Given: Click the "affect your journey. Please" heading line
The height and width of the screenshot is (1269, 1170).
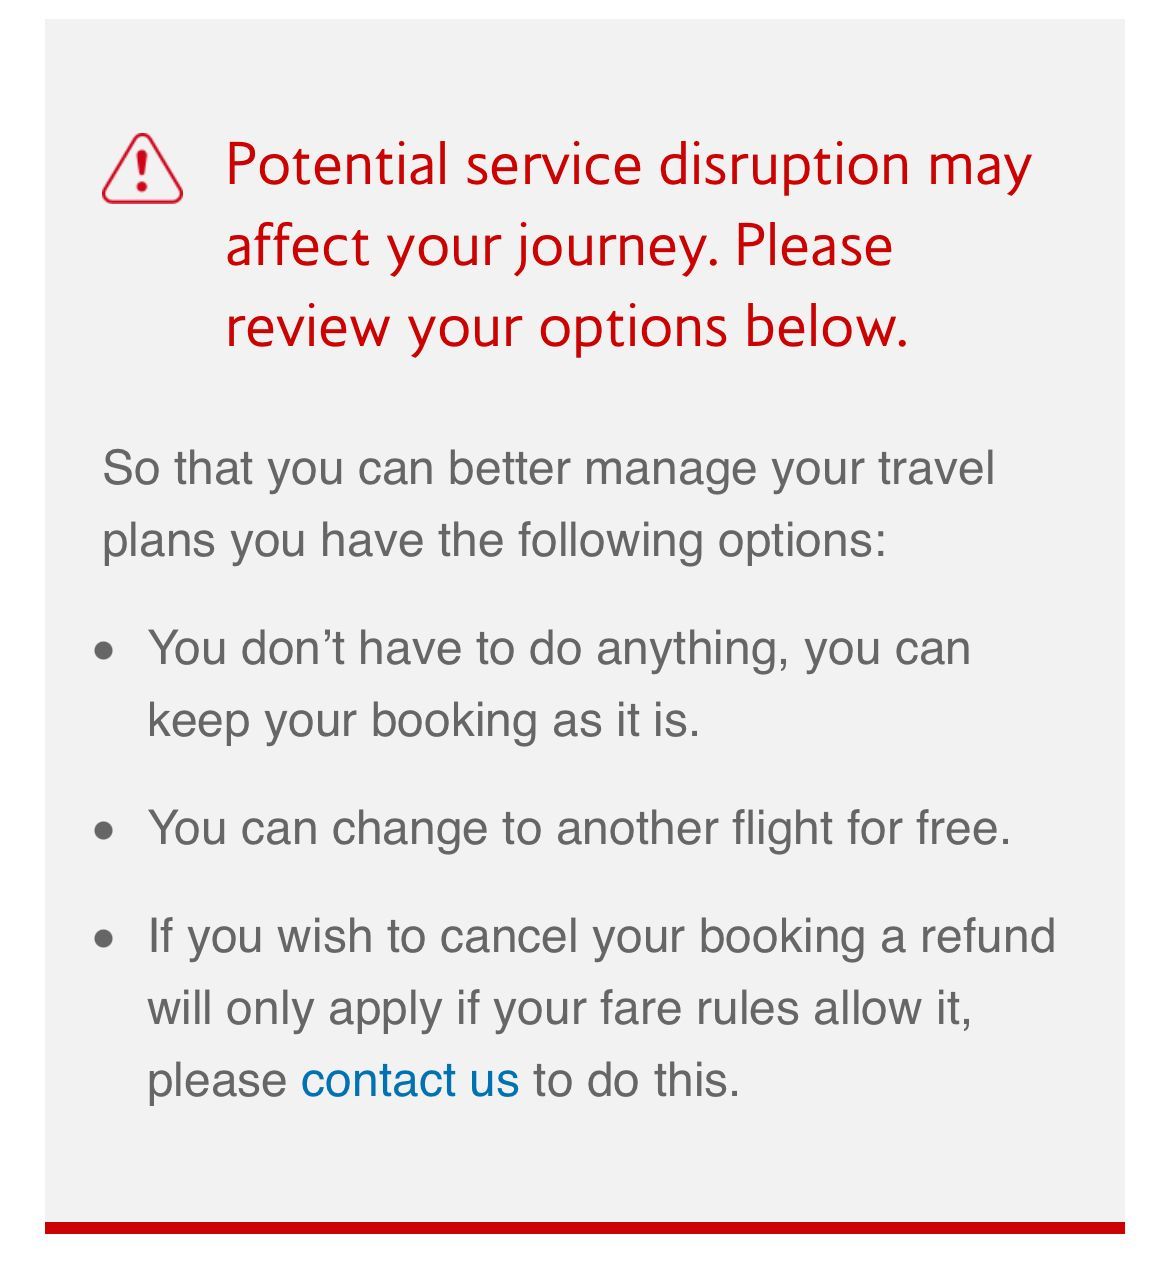Looking at the screenshot, I should 559,246.
